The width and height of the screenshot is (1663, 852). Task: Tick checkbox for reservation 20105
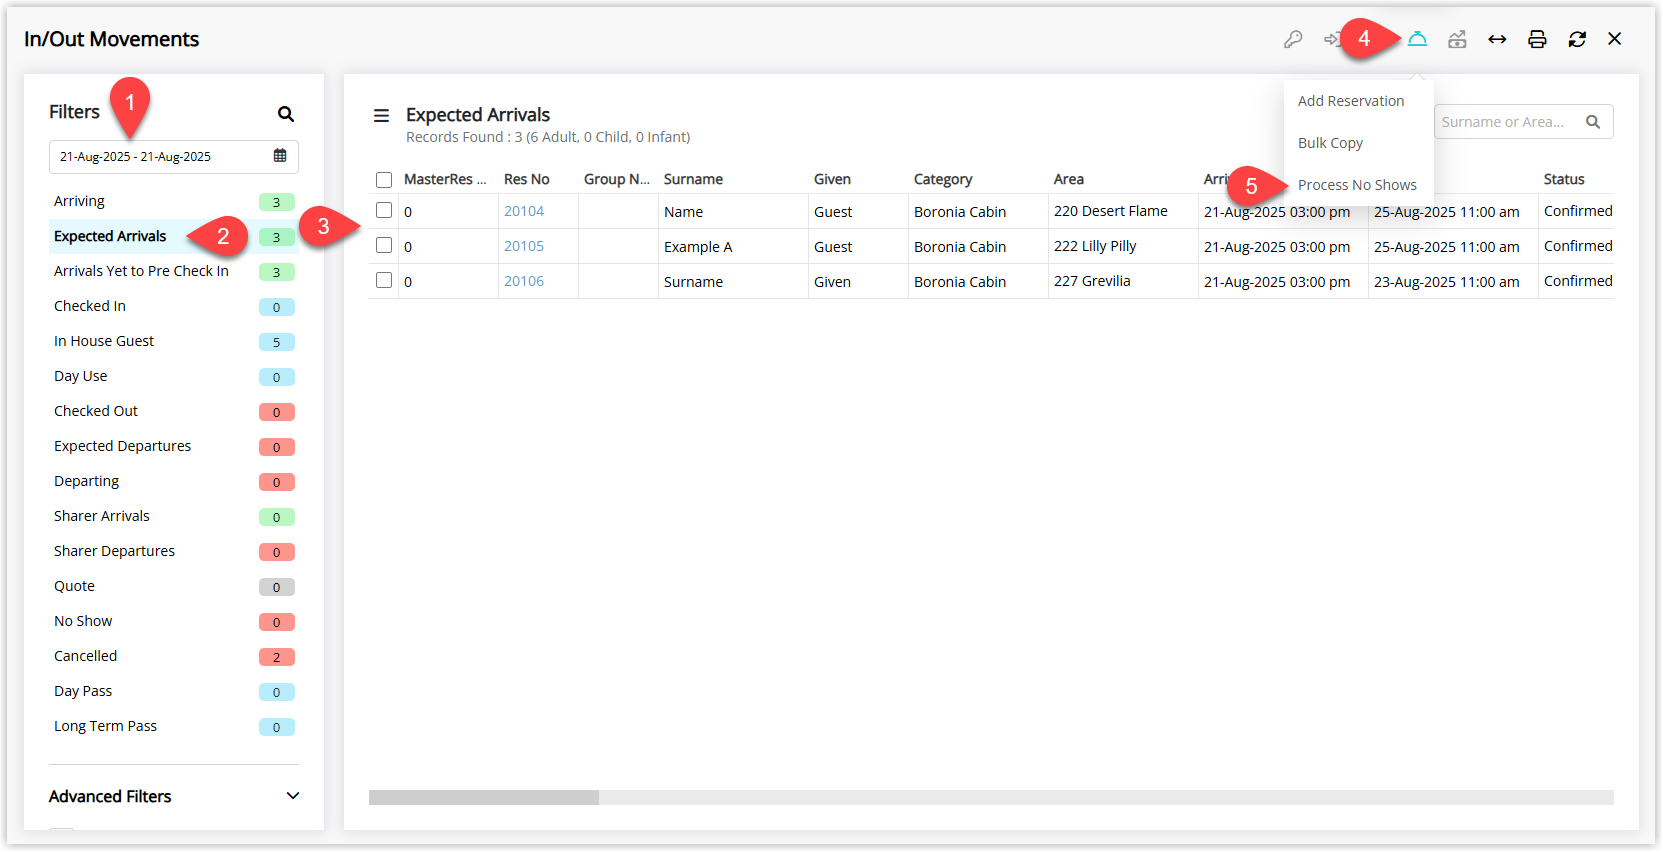[384, 245]
